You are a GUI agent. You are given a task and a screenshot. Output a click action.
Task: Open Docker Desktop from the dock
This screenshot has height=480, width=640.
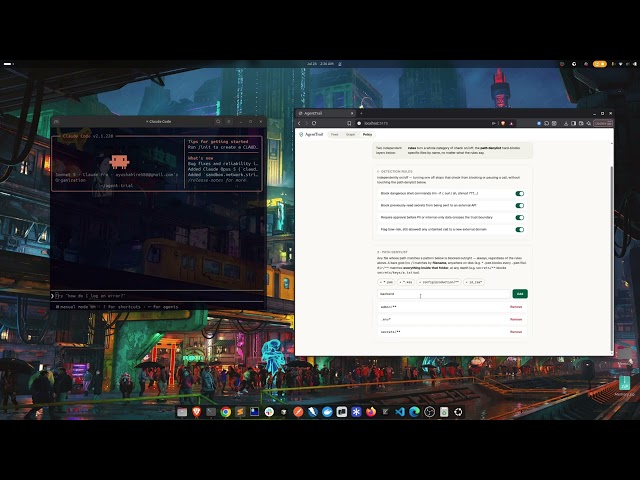(327, 412)
